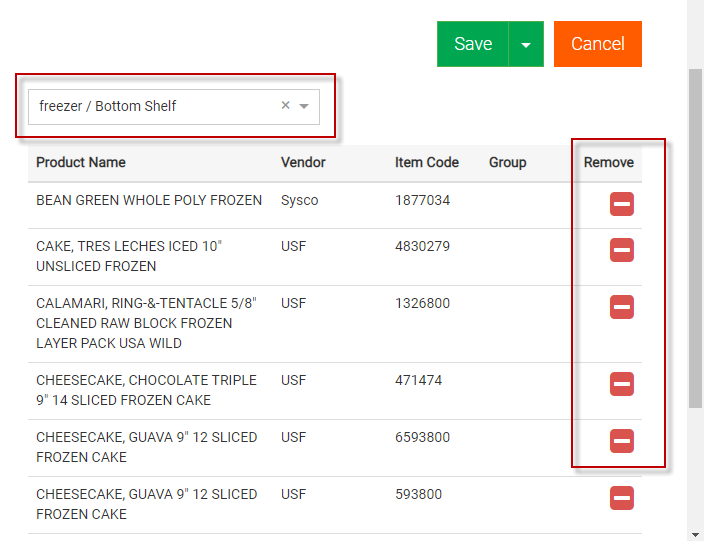Viewport: 704px width, 541px height.
Task: Expand the Save options caret
Action: (x=526, y=45)
